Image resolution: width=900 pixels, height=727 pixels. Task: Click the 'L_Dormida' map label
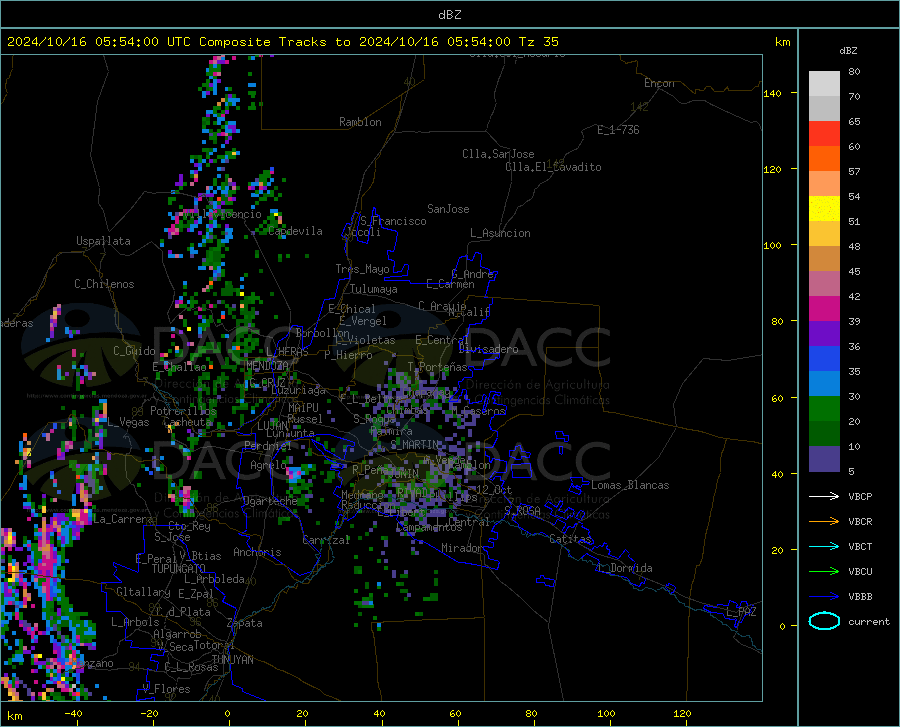pos(624,568)
